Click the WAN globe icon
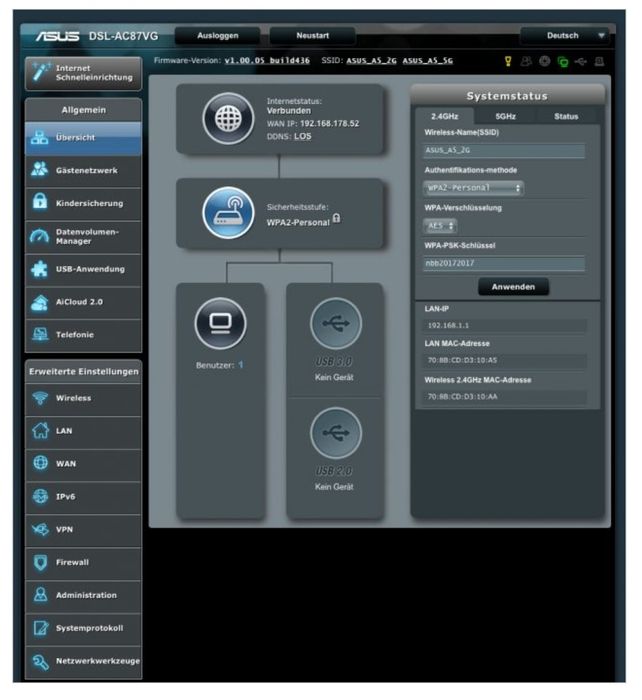The image size is (642, 700). [40, 463]
